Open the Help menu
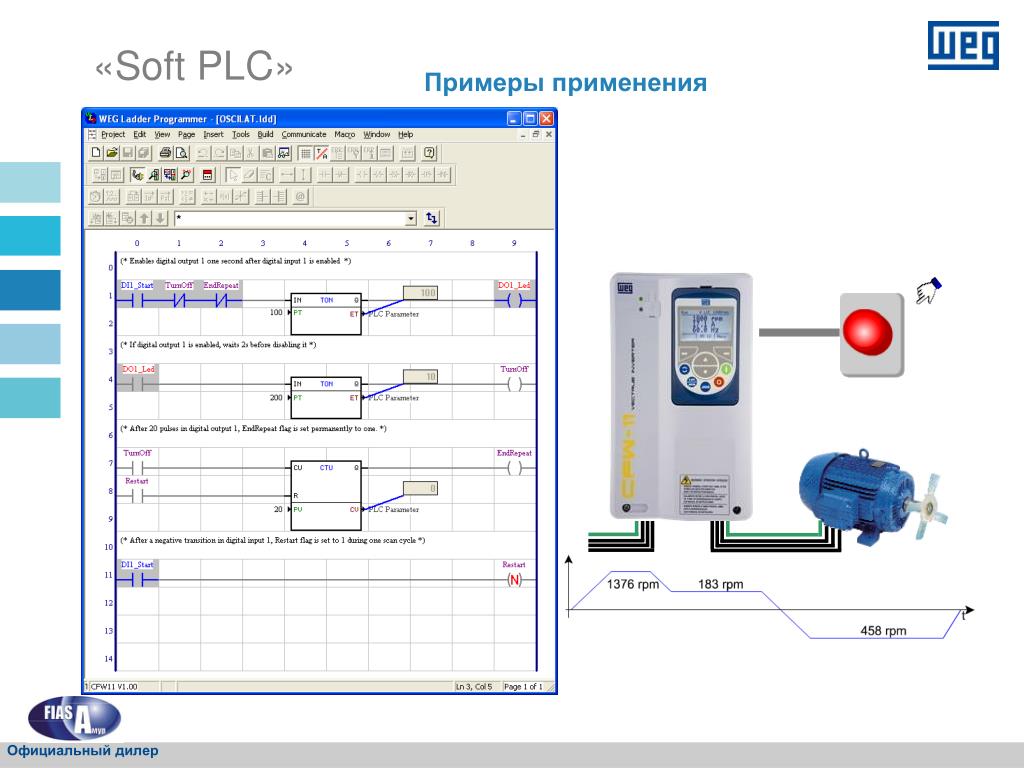Image resolution: width=1024 pixels, height=768 pixels. (x=406, y=135)
